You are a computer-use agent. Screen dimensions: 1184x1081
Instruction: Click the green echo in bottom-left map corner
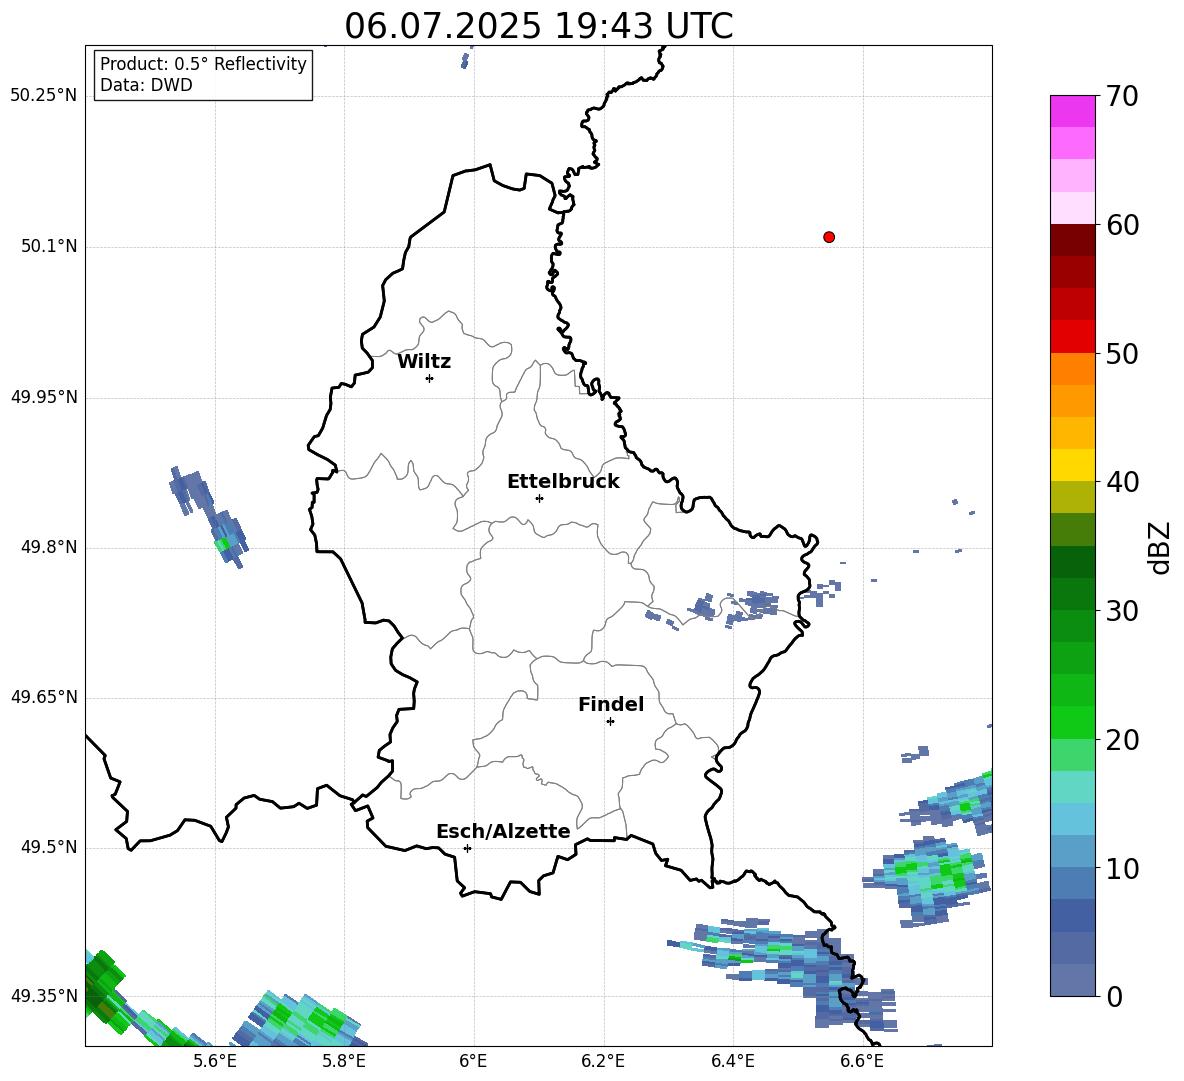106,990
